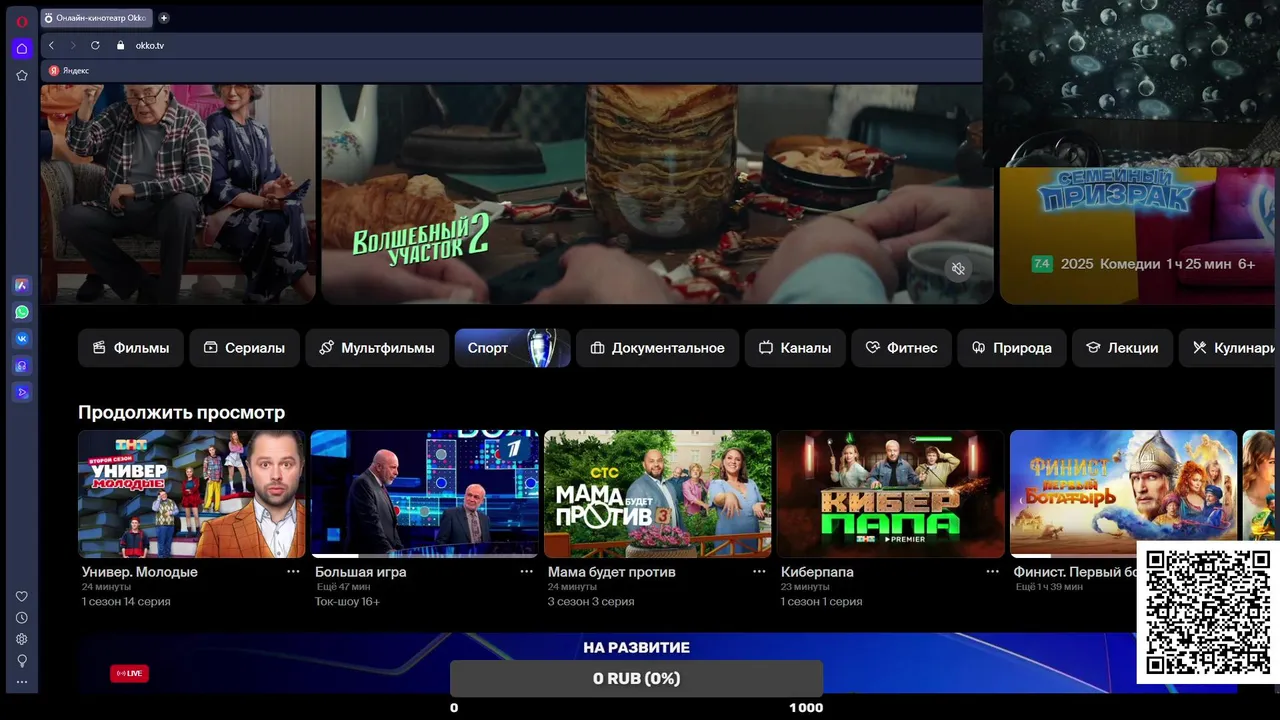Open the Спорт category
1280x720 pixels.
(x=512, y=348)
